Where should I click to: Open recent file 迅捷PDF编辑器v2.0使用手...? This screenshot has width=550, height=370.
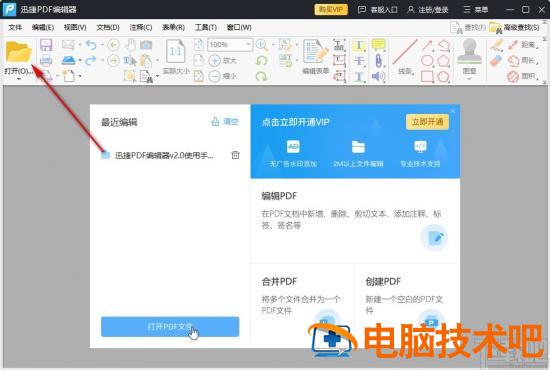pos(157,155)
